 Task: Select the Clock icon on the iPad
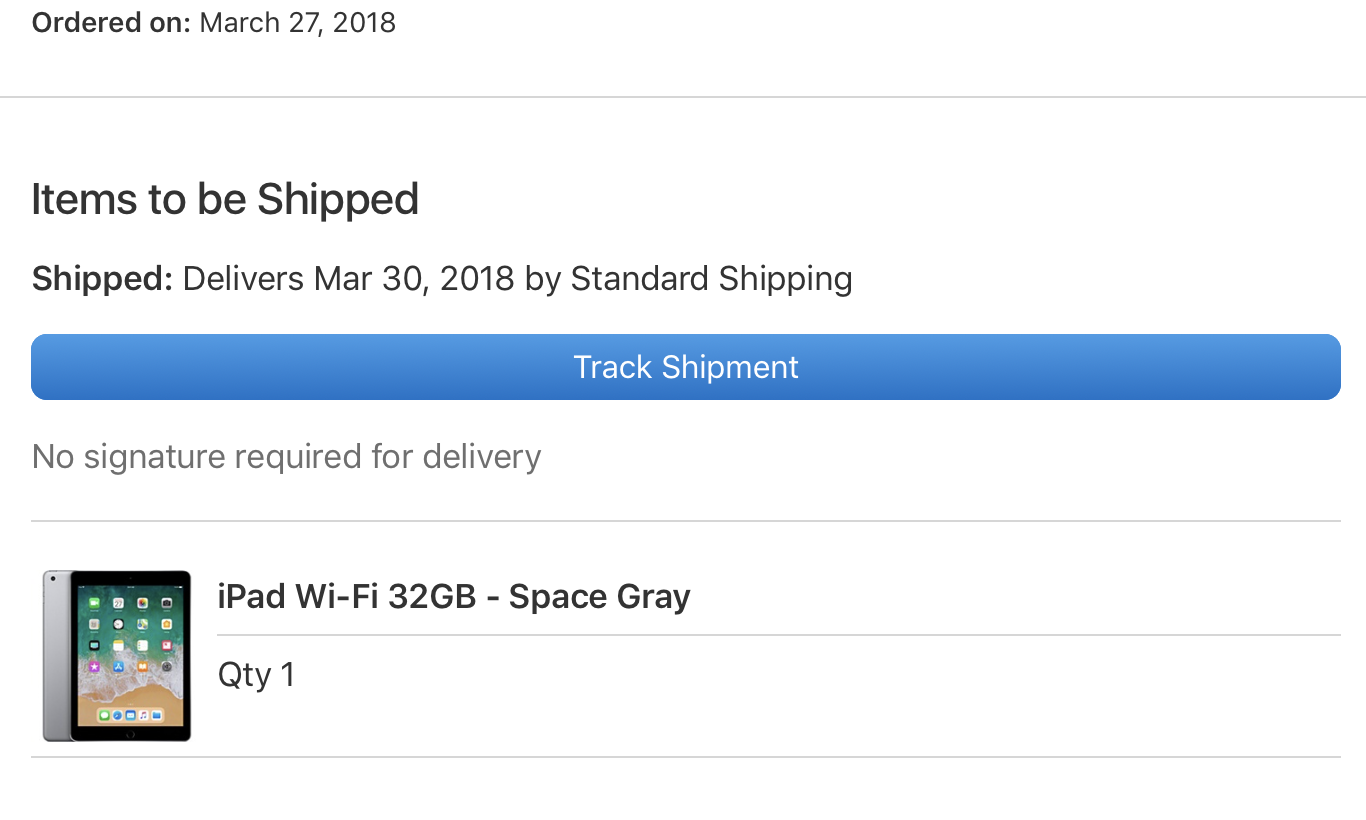pyautogui.click(x=118, y=624)
